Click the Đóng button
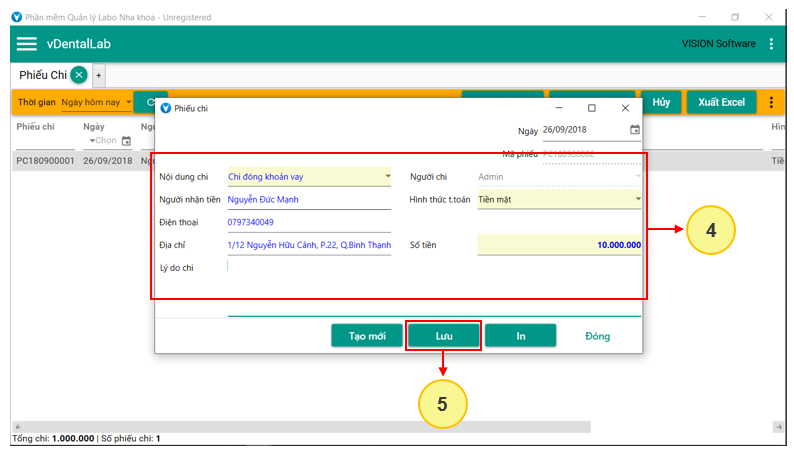794x452 pixels. pyautogui.click(x=597, y=336)
